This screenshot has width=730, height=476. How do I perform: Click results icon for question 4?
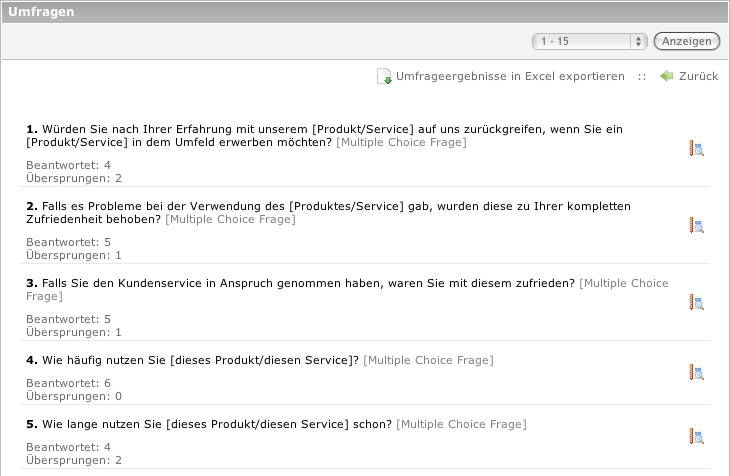(697, 373)
